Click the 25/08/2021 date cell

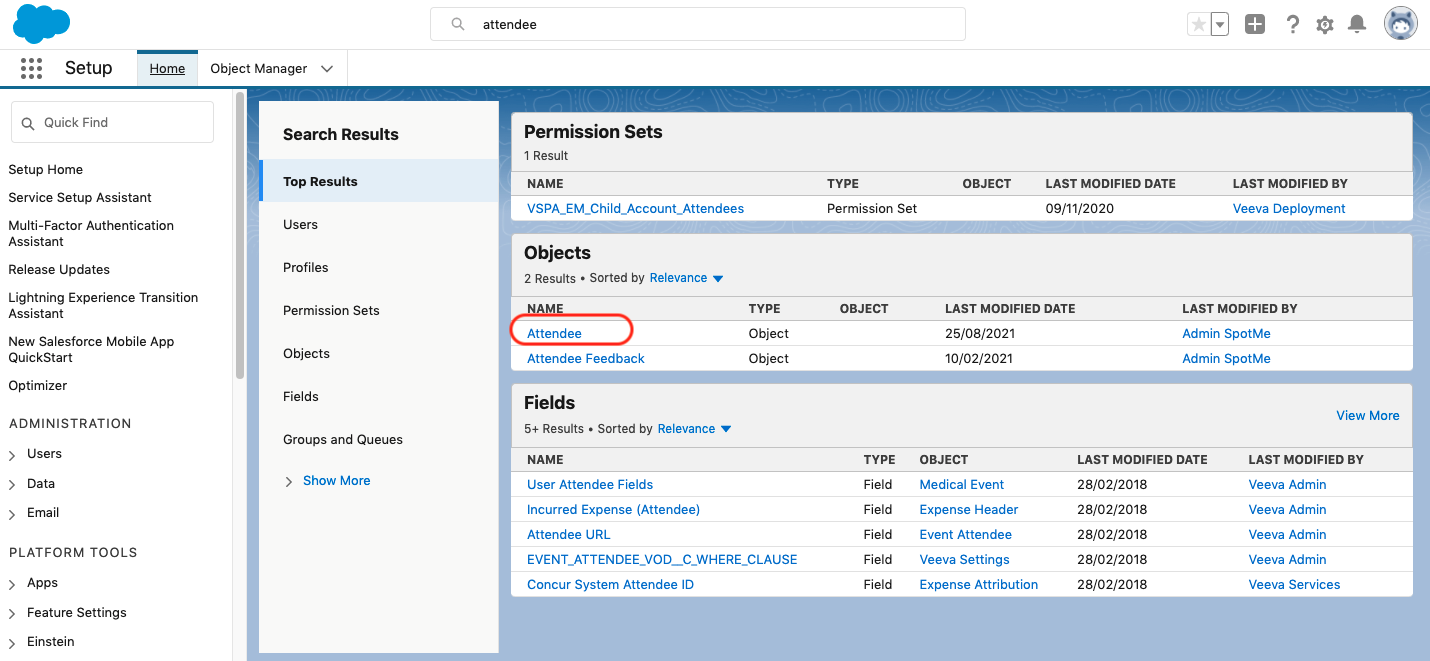point(979,333)
